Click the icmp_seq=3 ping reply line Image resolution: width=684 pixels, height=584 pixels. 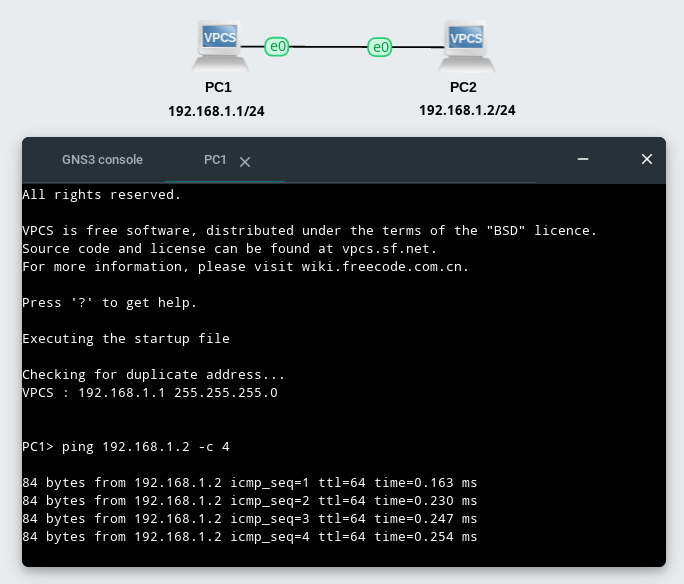point(250,519)
